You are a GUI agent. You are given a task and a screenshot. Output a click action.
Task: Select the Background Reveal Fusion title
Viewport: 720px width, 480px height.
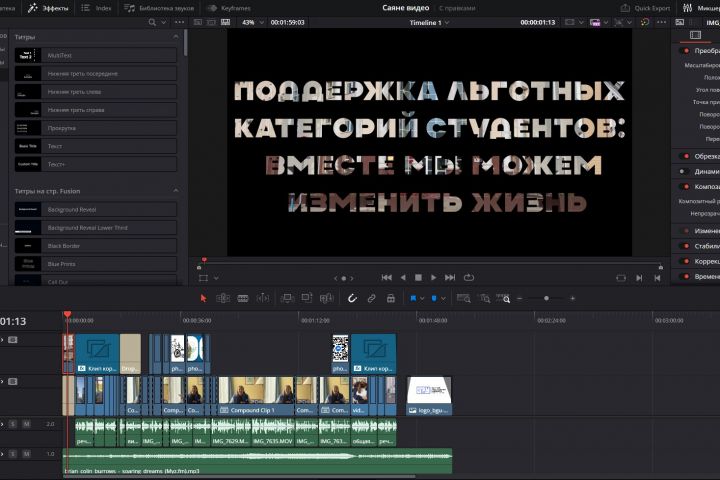click(96, 209)
